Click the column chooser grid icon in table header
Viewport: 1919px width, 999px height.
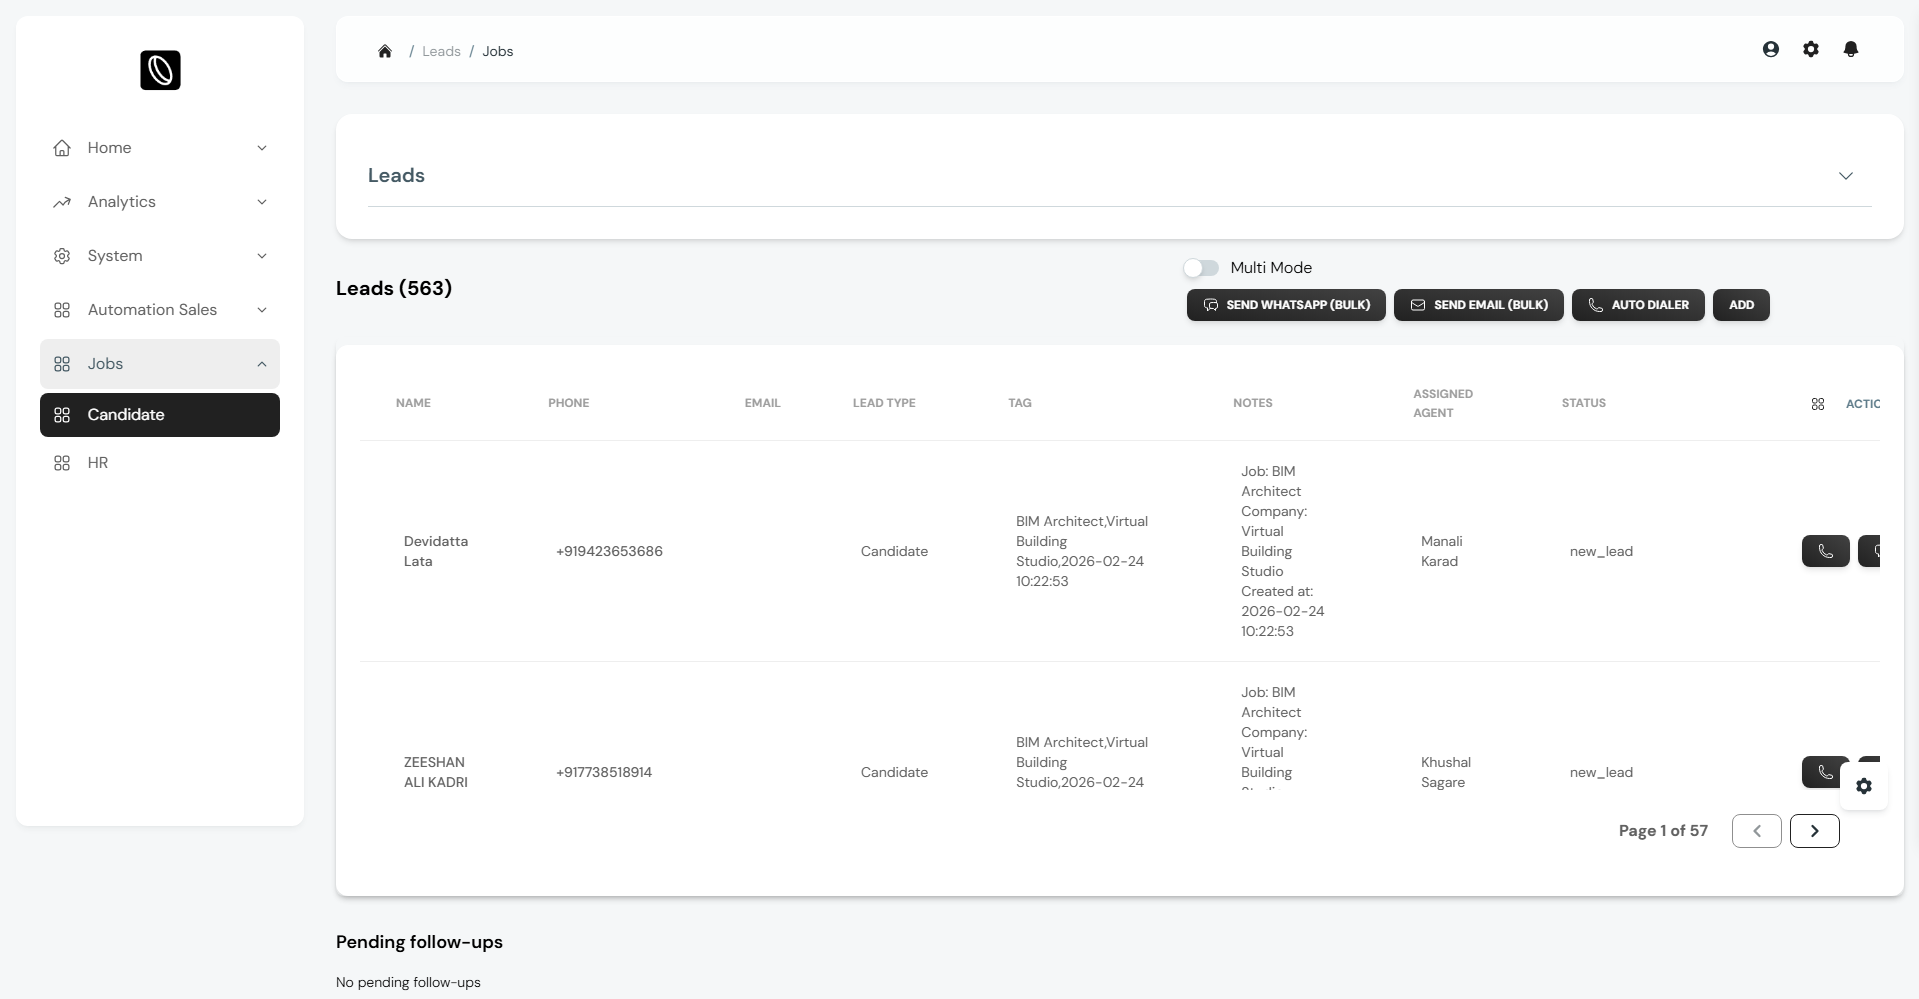pyautogui.click(x=1818, y=404)
